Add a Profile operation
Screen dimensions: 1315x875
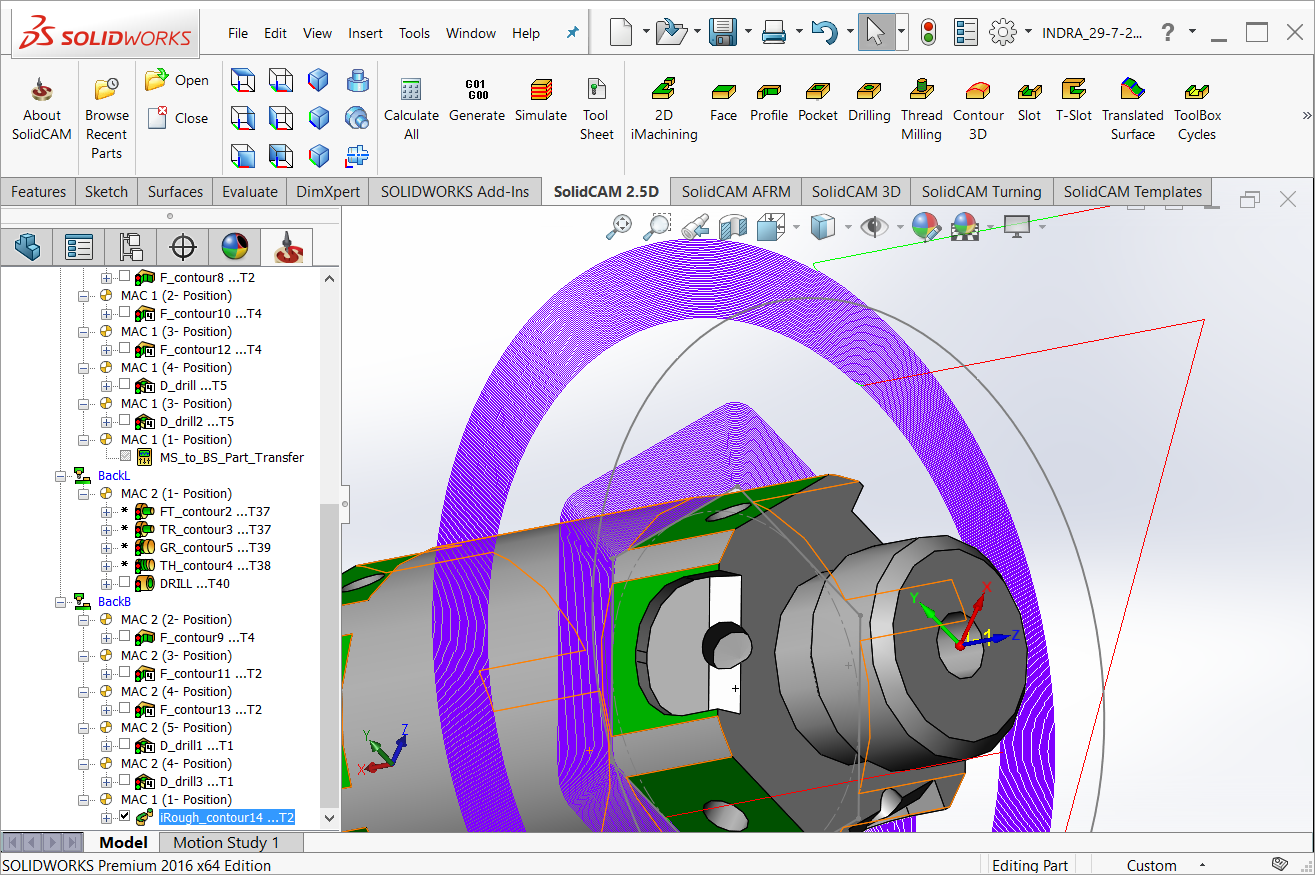click(769, 100)
